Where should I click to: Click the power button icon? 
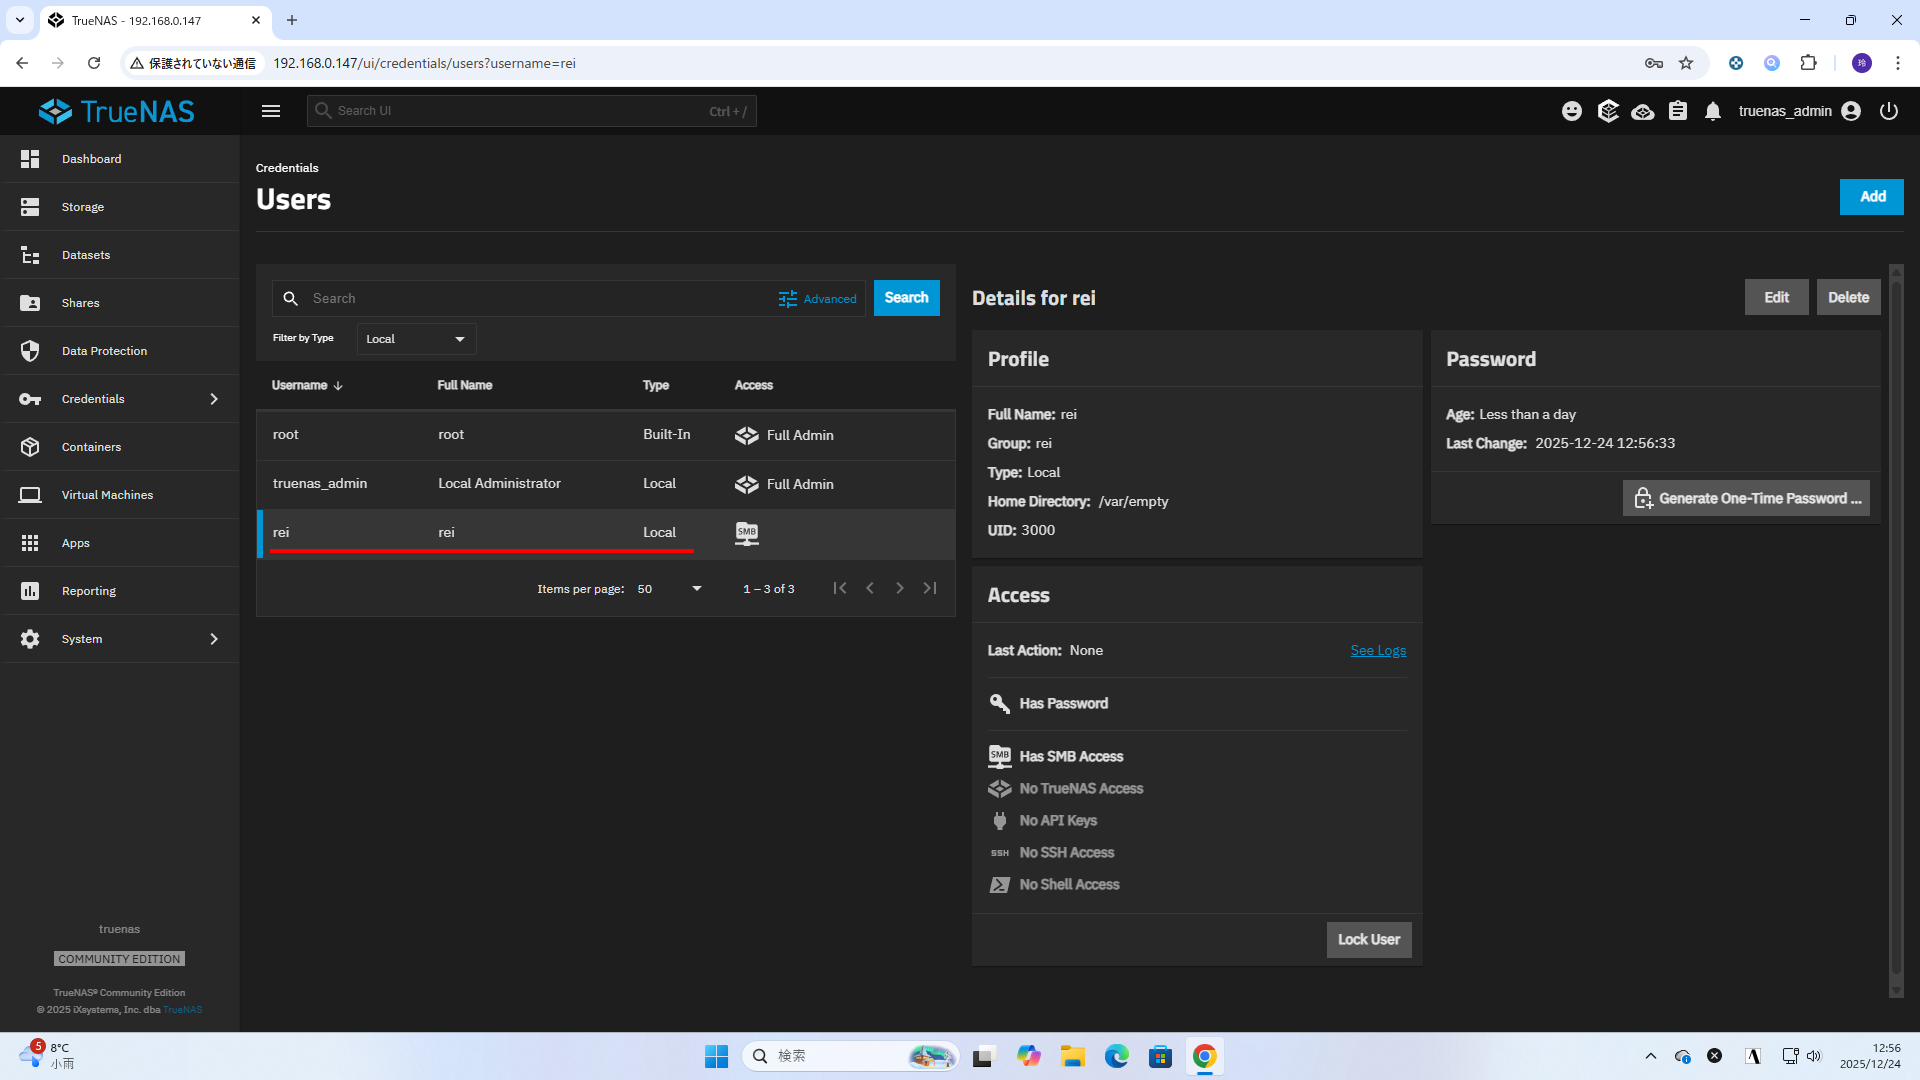click(1889, 111)
